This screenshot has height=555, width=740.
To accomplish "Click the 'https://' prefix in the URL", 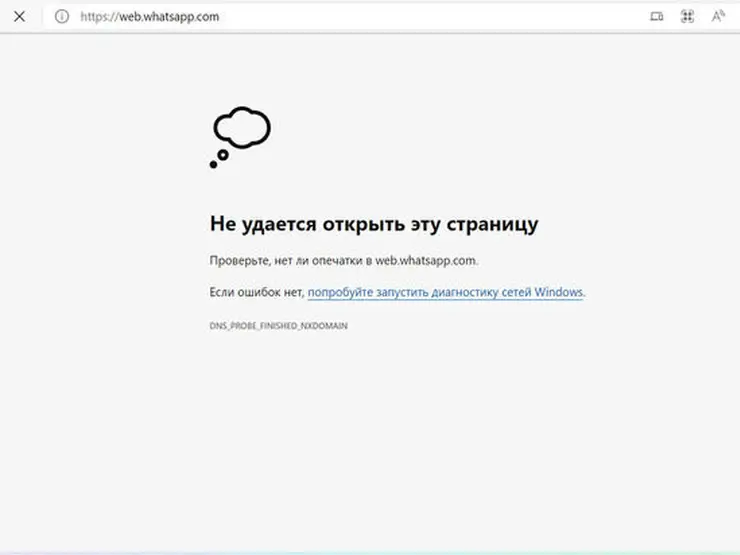I will point(98,16).
